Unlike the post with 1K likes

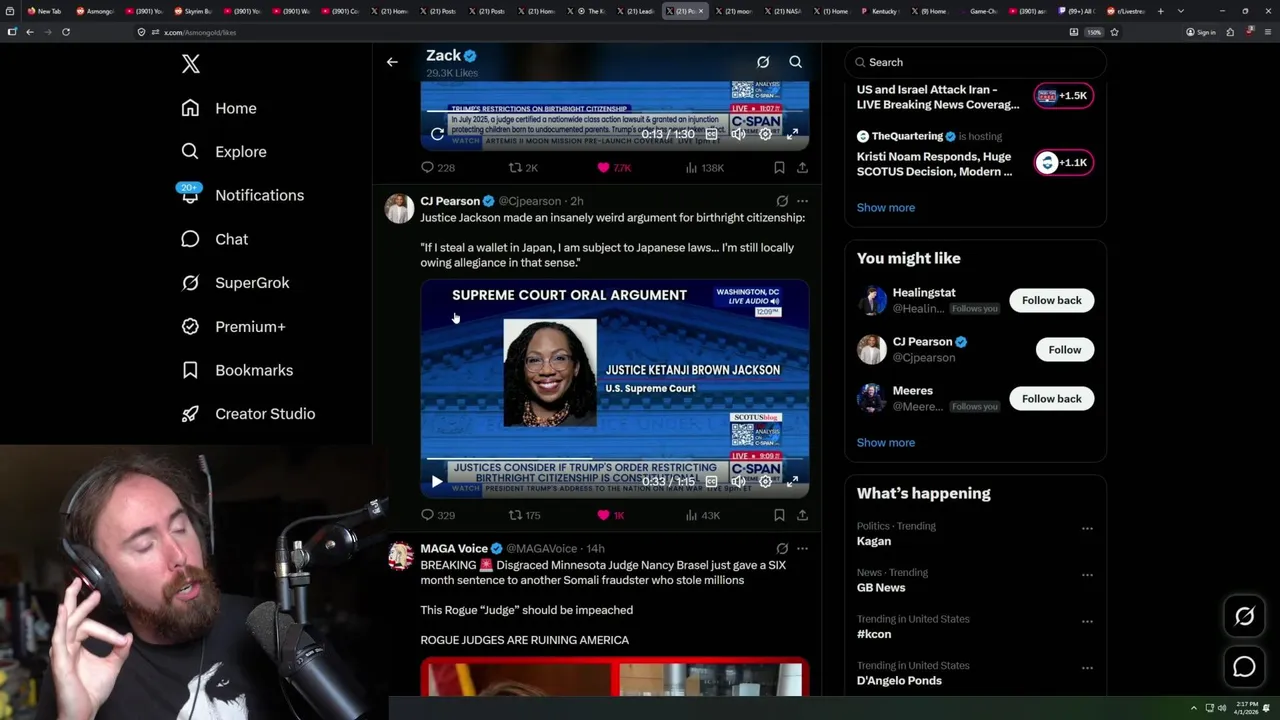click(x=610, y=515)
